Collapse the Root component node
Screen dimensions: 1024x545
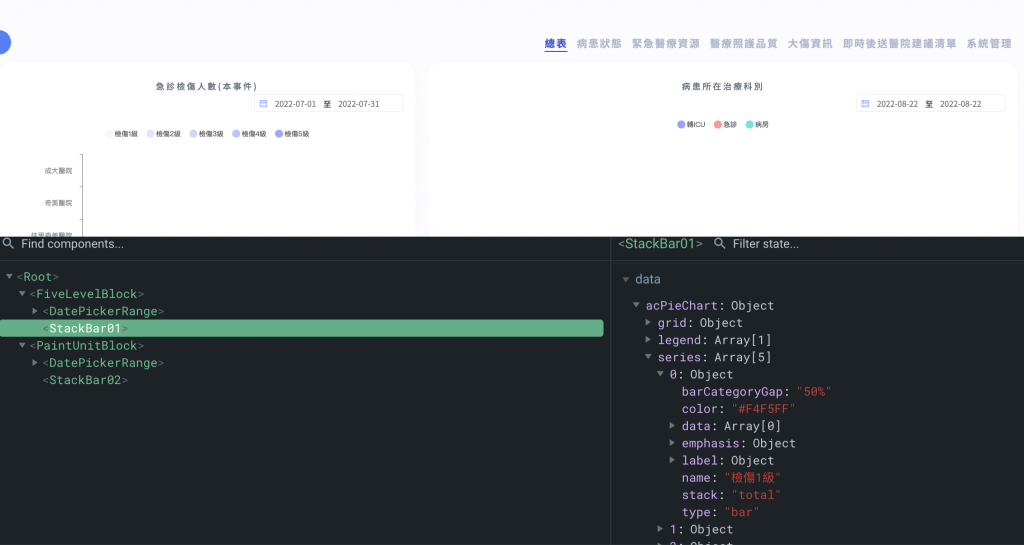(x=9, y=277)
